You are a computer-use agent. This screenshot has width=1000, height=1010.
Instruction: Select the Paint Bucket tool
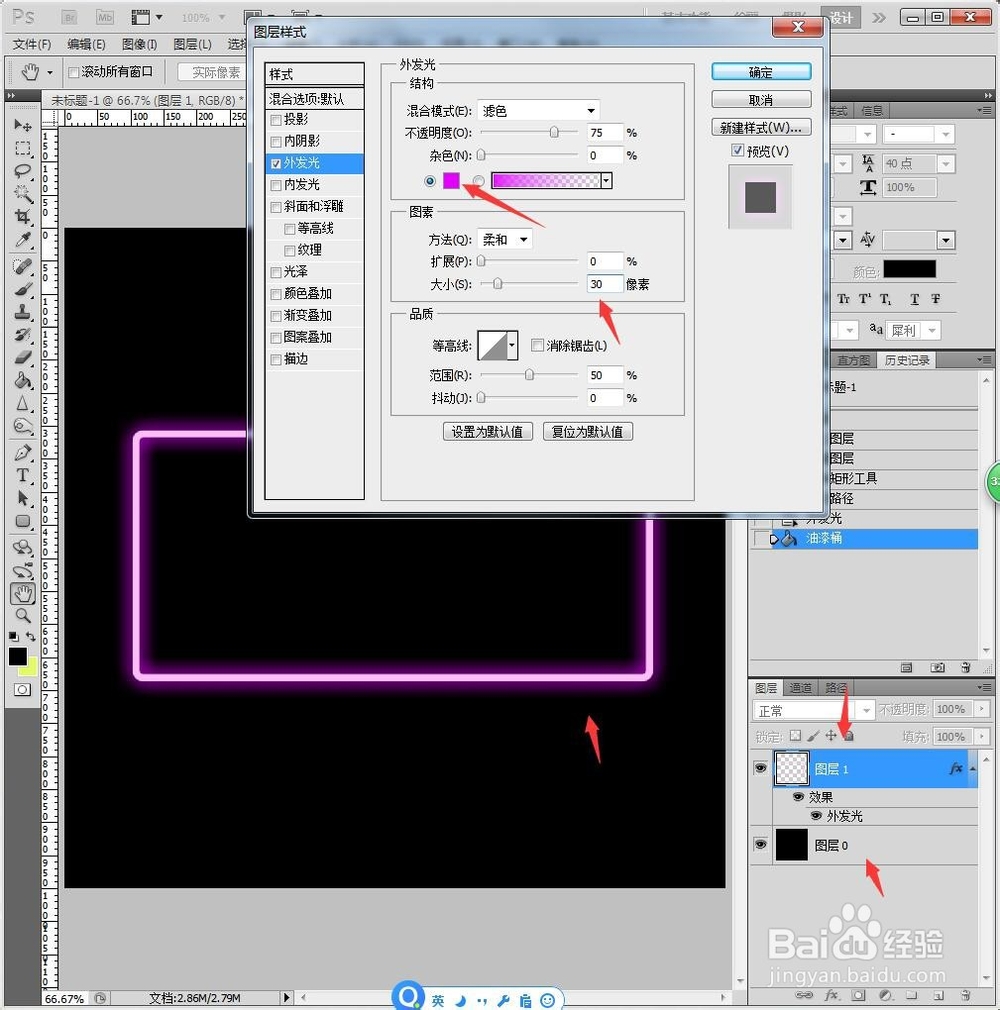[x=23, y=380]
